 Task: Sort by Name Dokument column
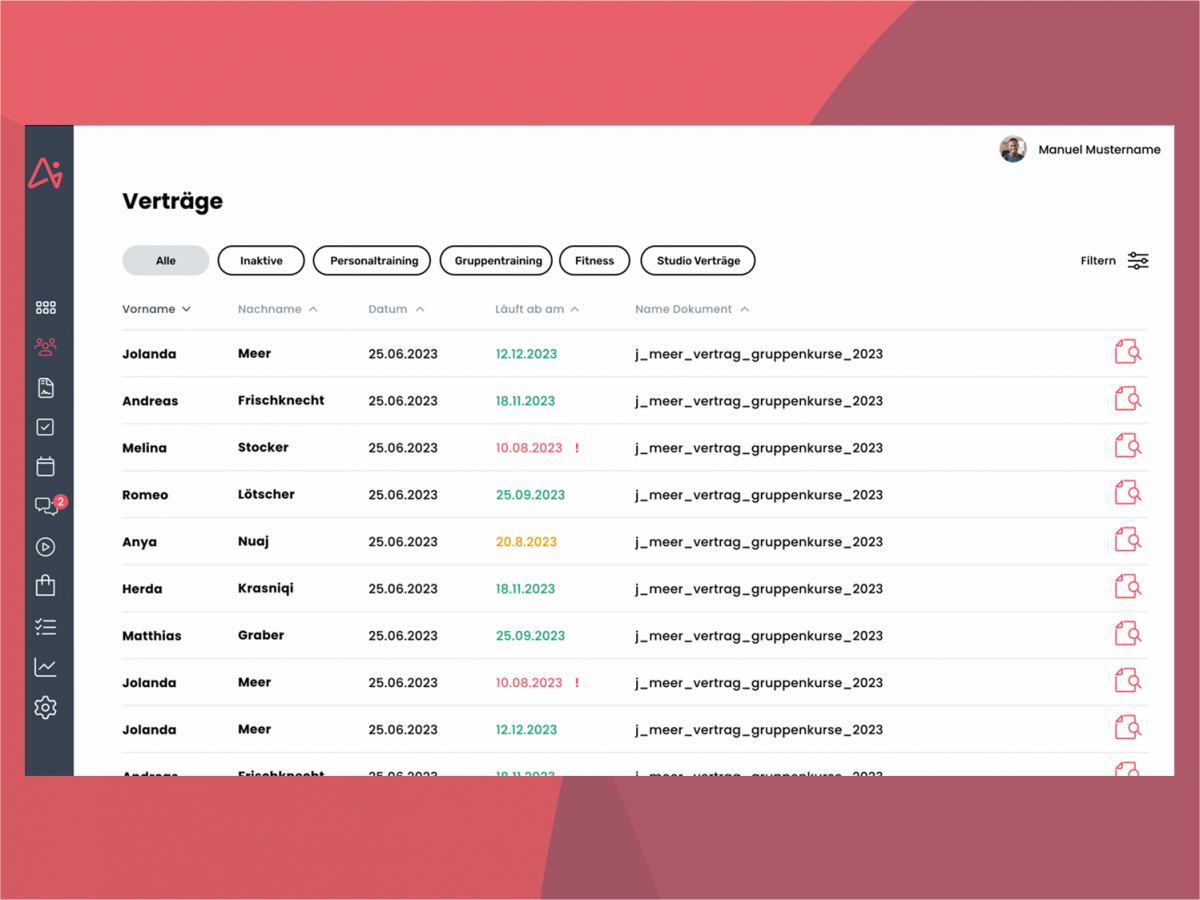tap(692, 310)
